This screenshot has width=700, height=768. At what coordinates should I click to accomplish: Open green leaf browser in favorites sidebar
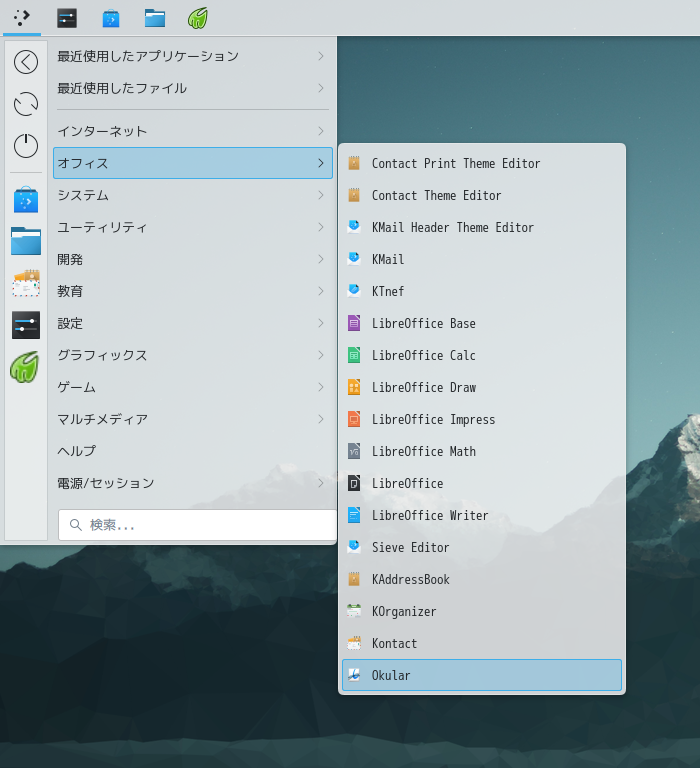coord(24,367)
